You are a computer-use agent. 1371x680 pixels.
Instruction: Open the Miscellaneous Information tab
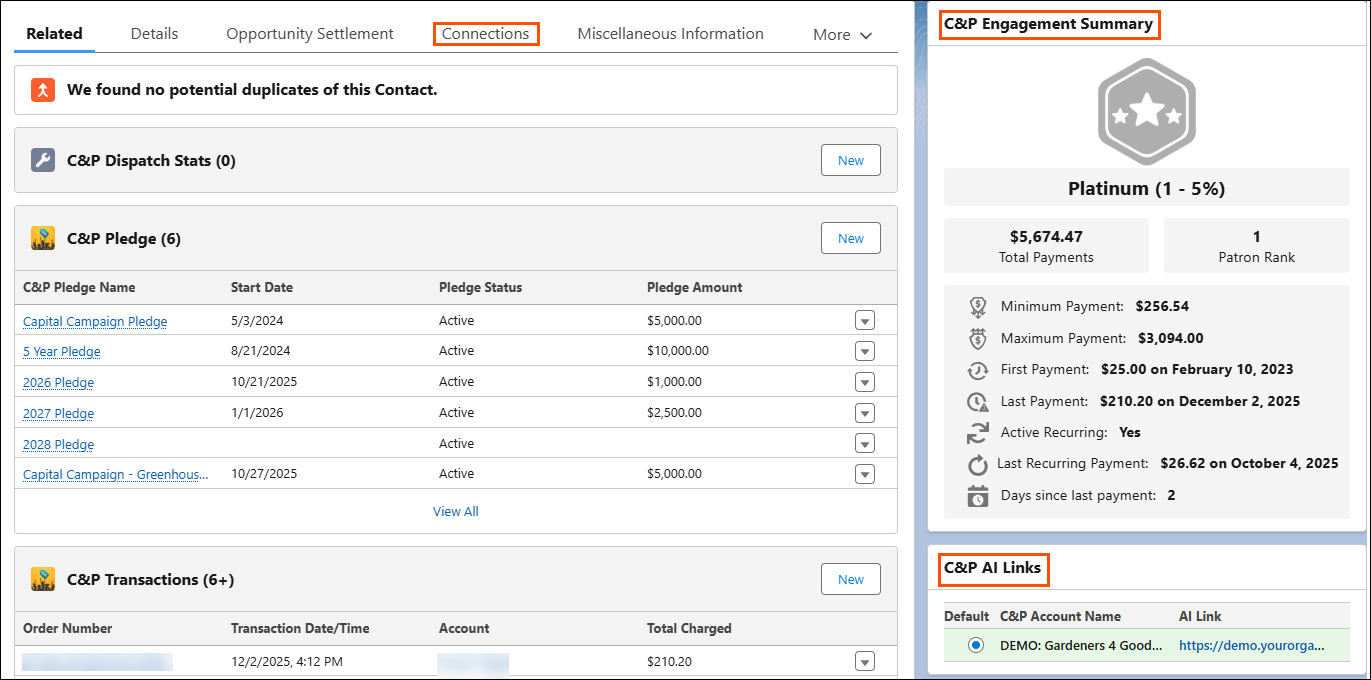[x=670, y=33]
